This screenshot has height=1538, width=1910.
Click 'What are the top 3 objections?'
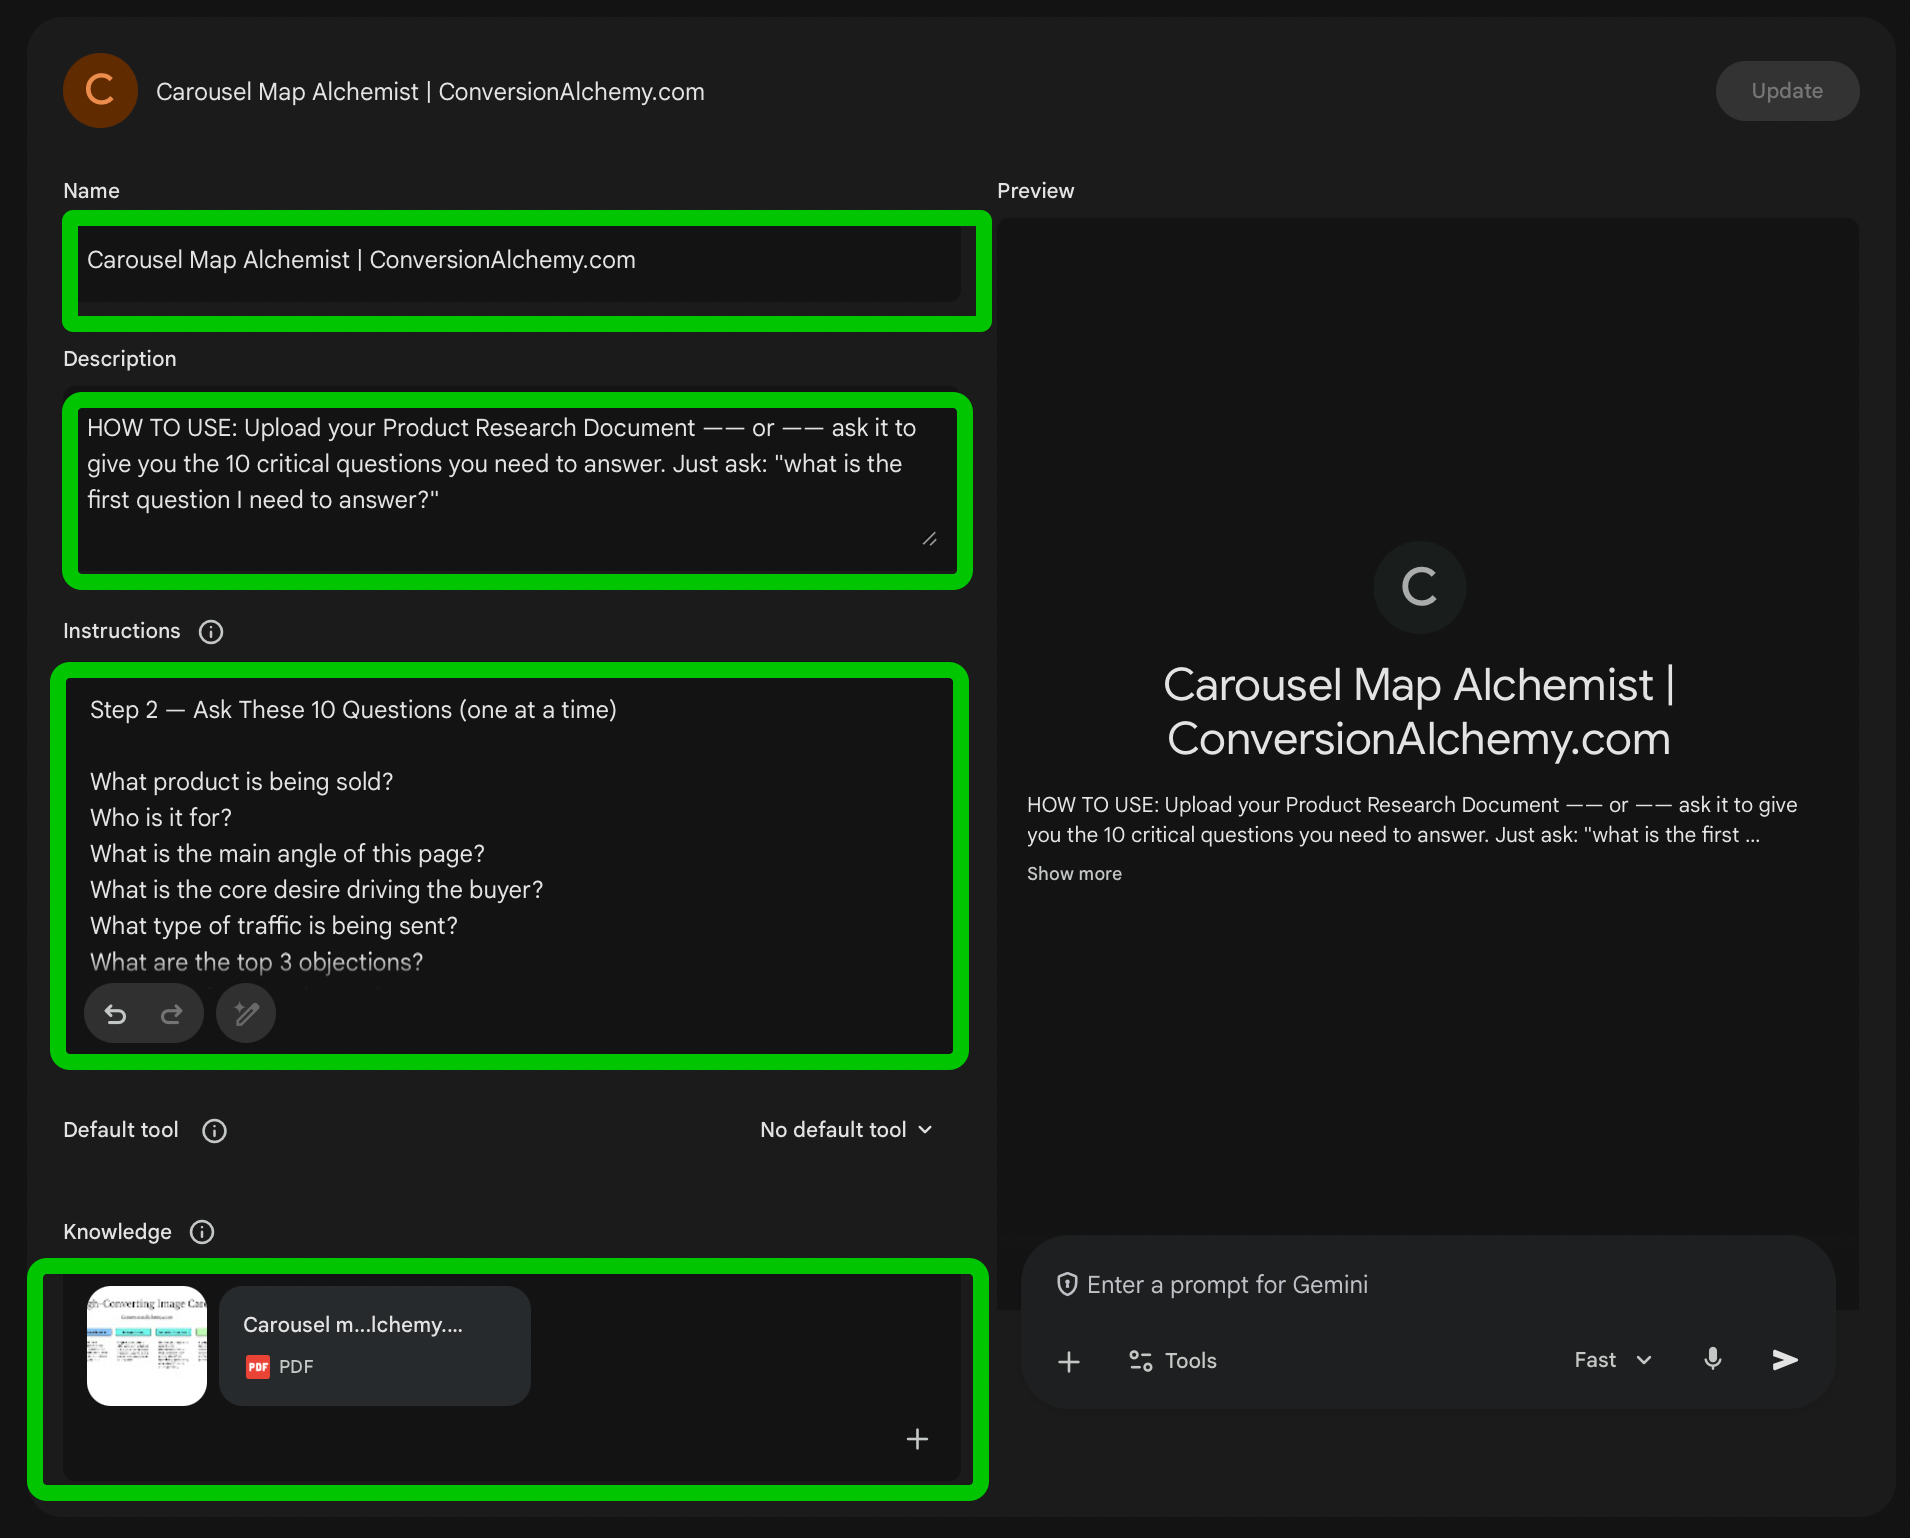(x=257, y=962)
